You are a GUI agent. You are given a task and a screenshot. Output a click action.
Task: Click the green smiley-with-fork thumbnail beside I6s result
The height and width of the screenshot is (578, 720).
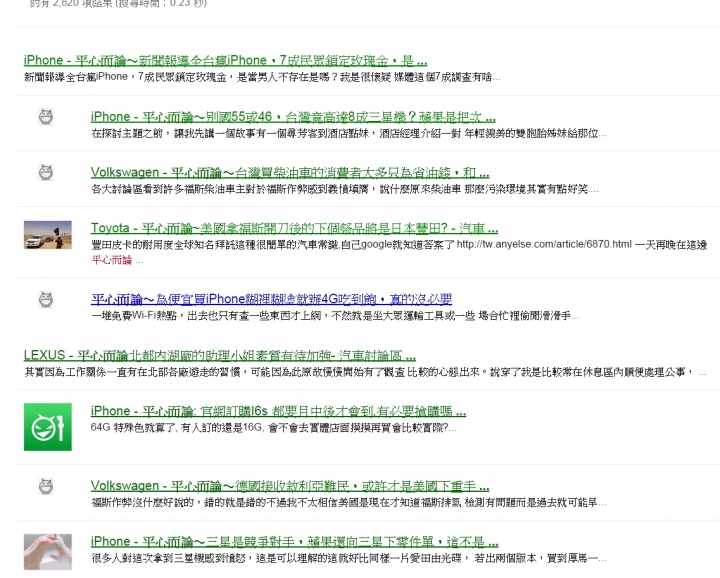point(48,426)
